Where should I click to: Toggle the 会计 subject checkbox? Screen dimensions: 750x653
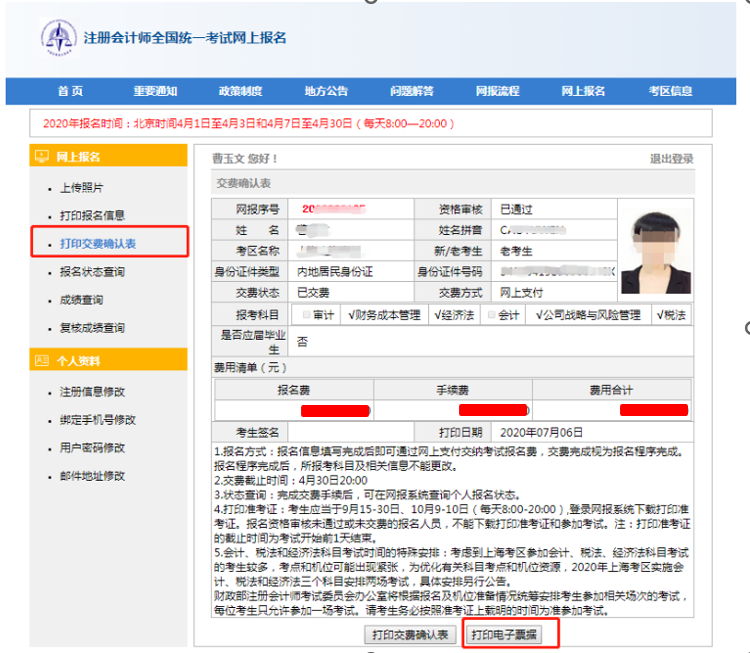(x=490, y=315)
